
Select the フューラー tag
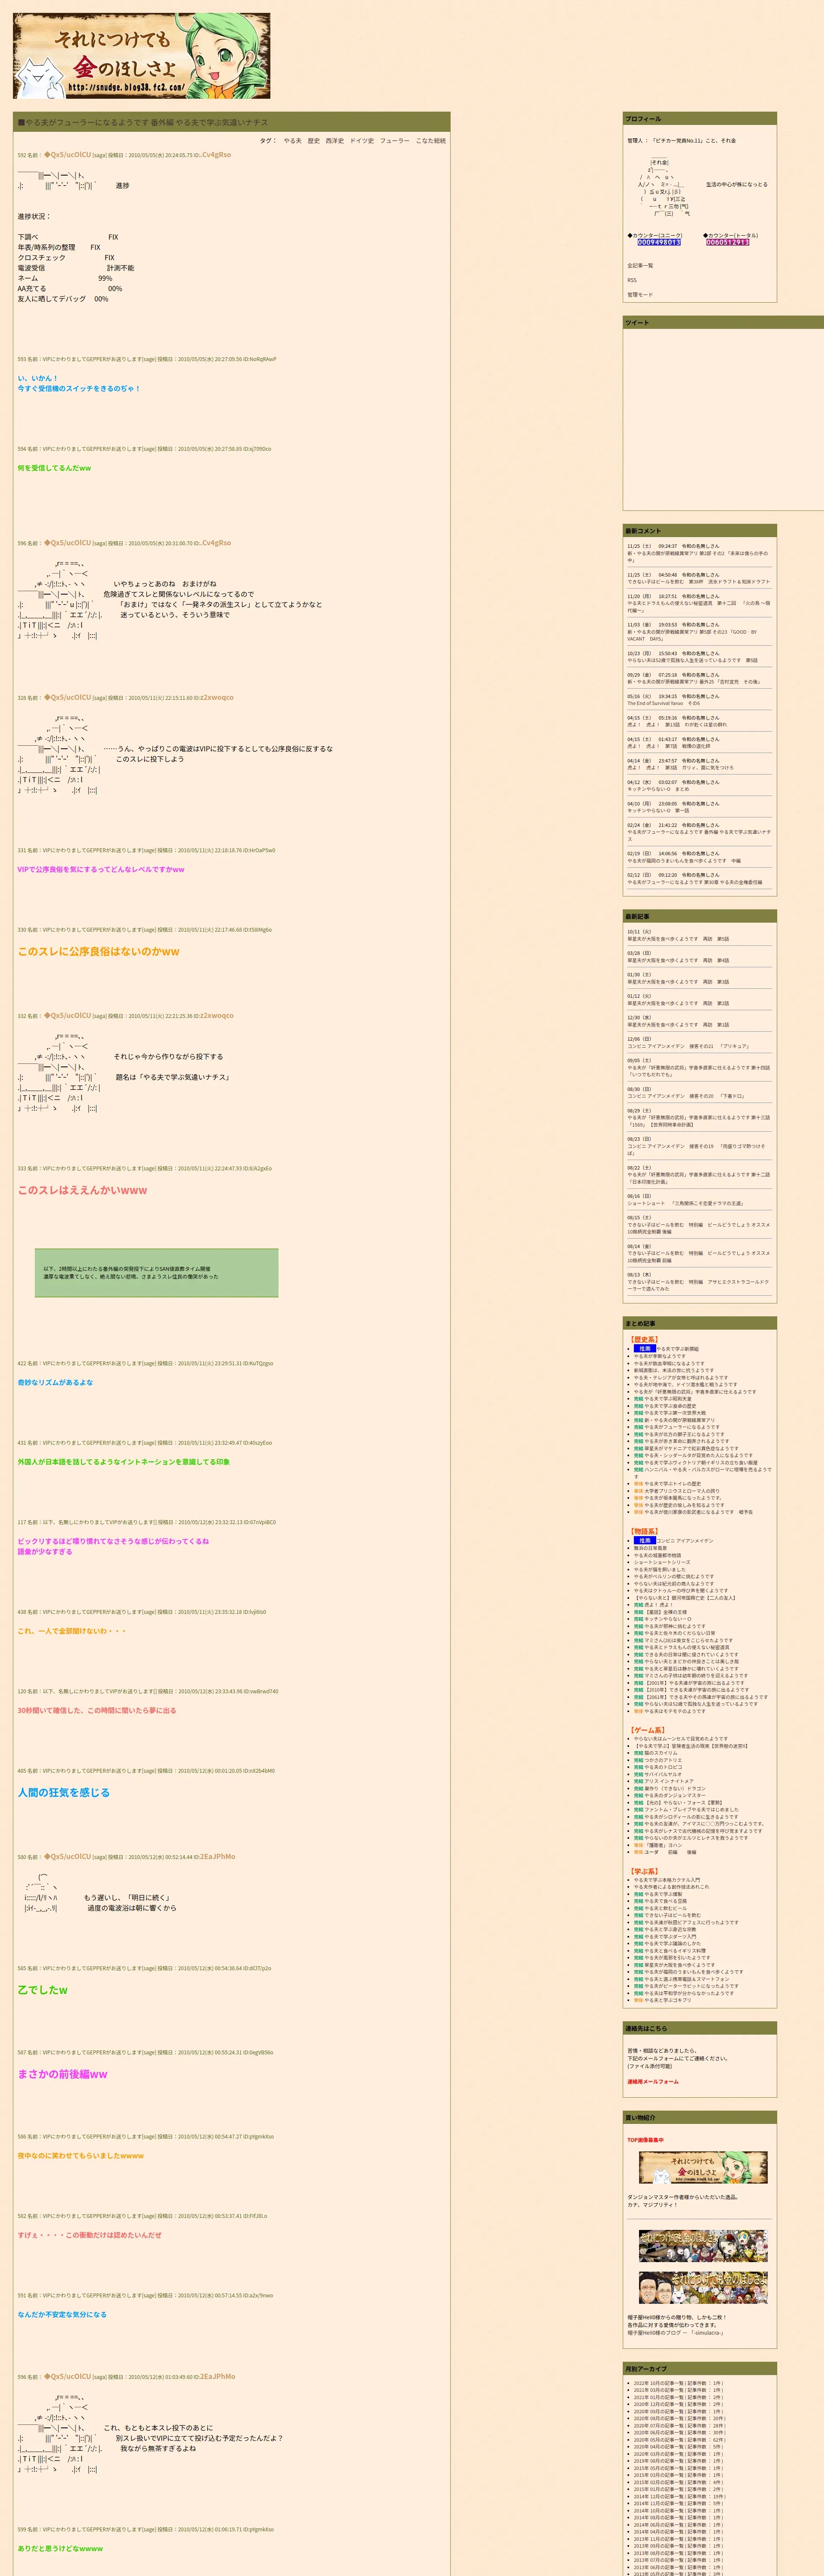(394, 141)
